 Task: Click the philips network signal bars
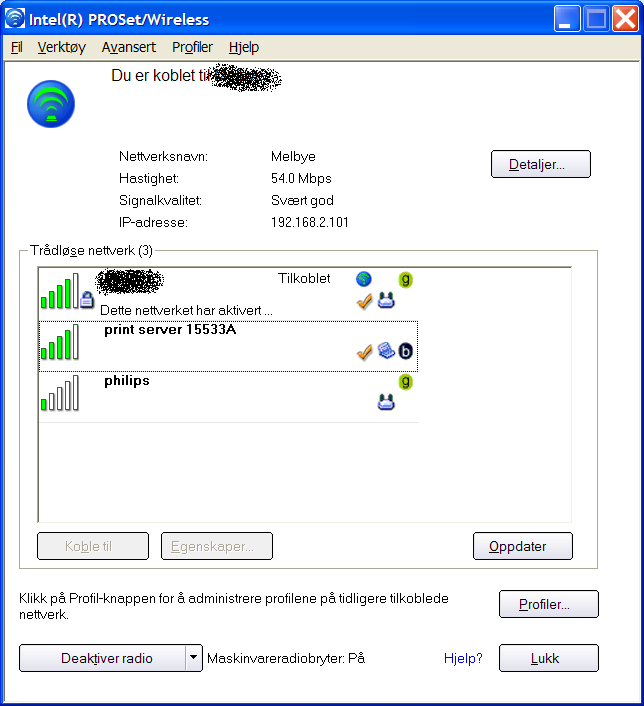click(60, 393)
